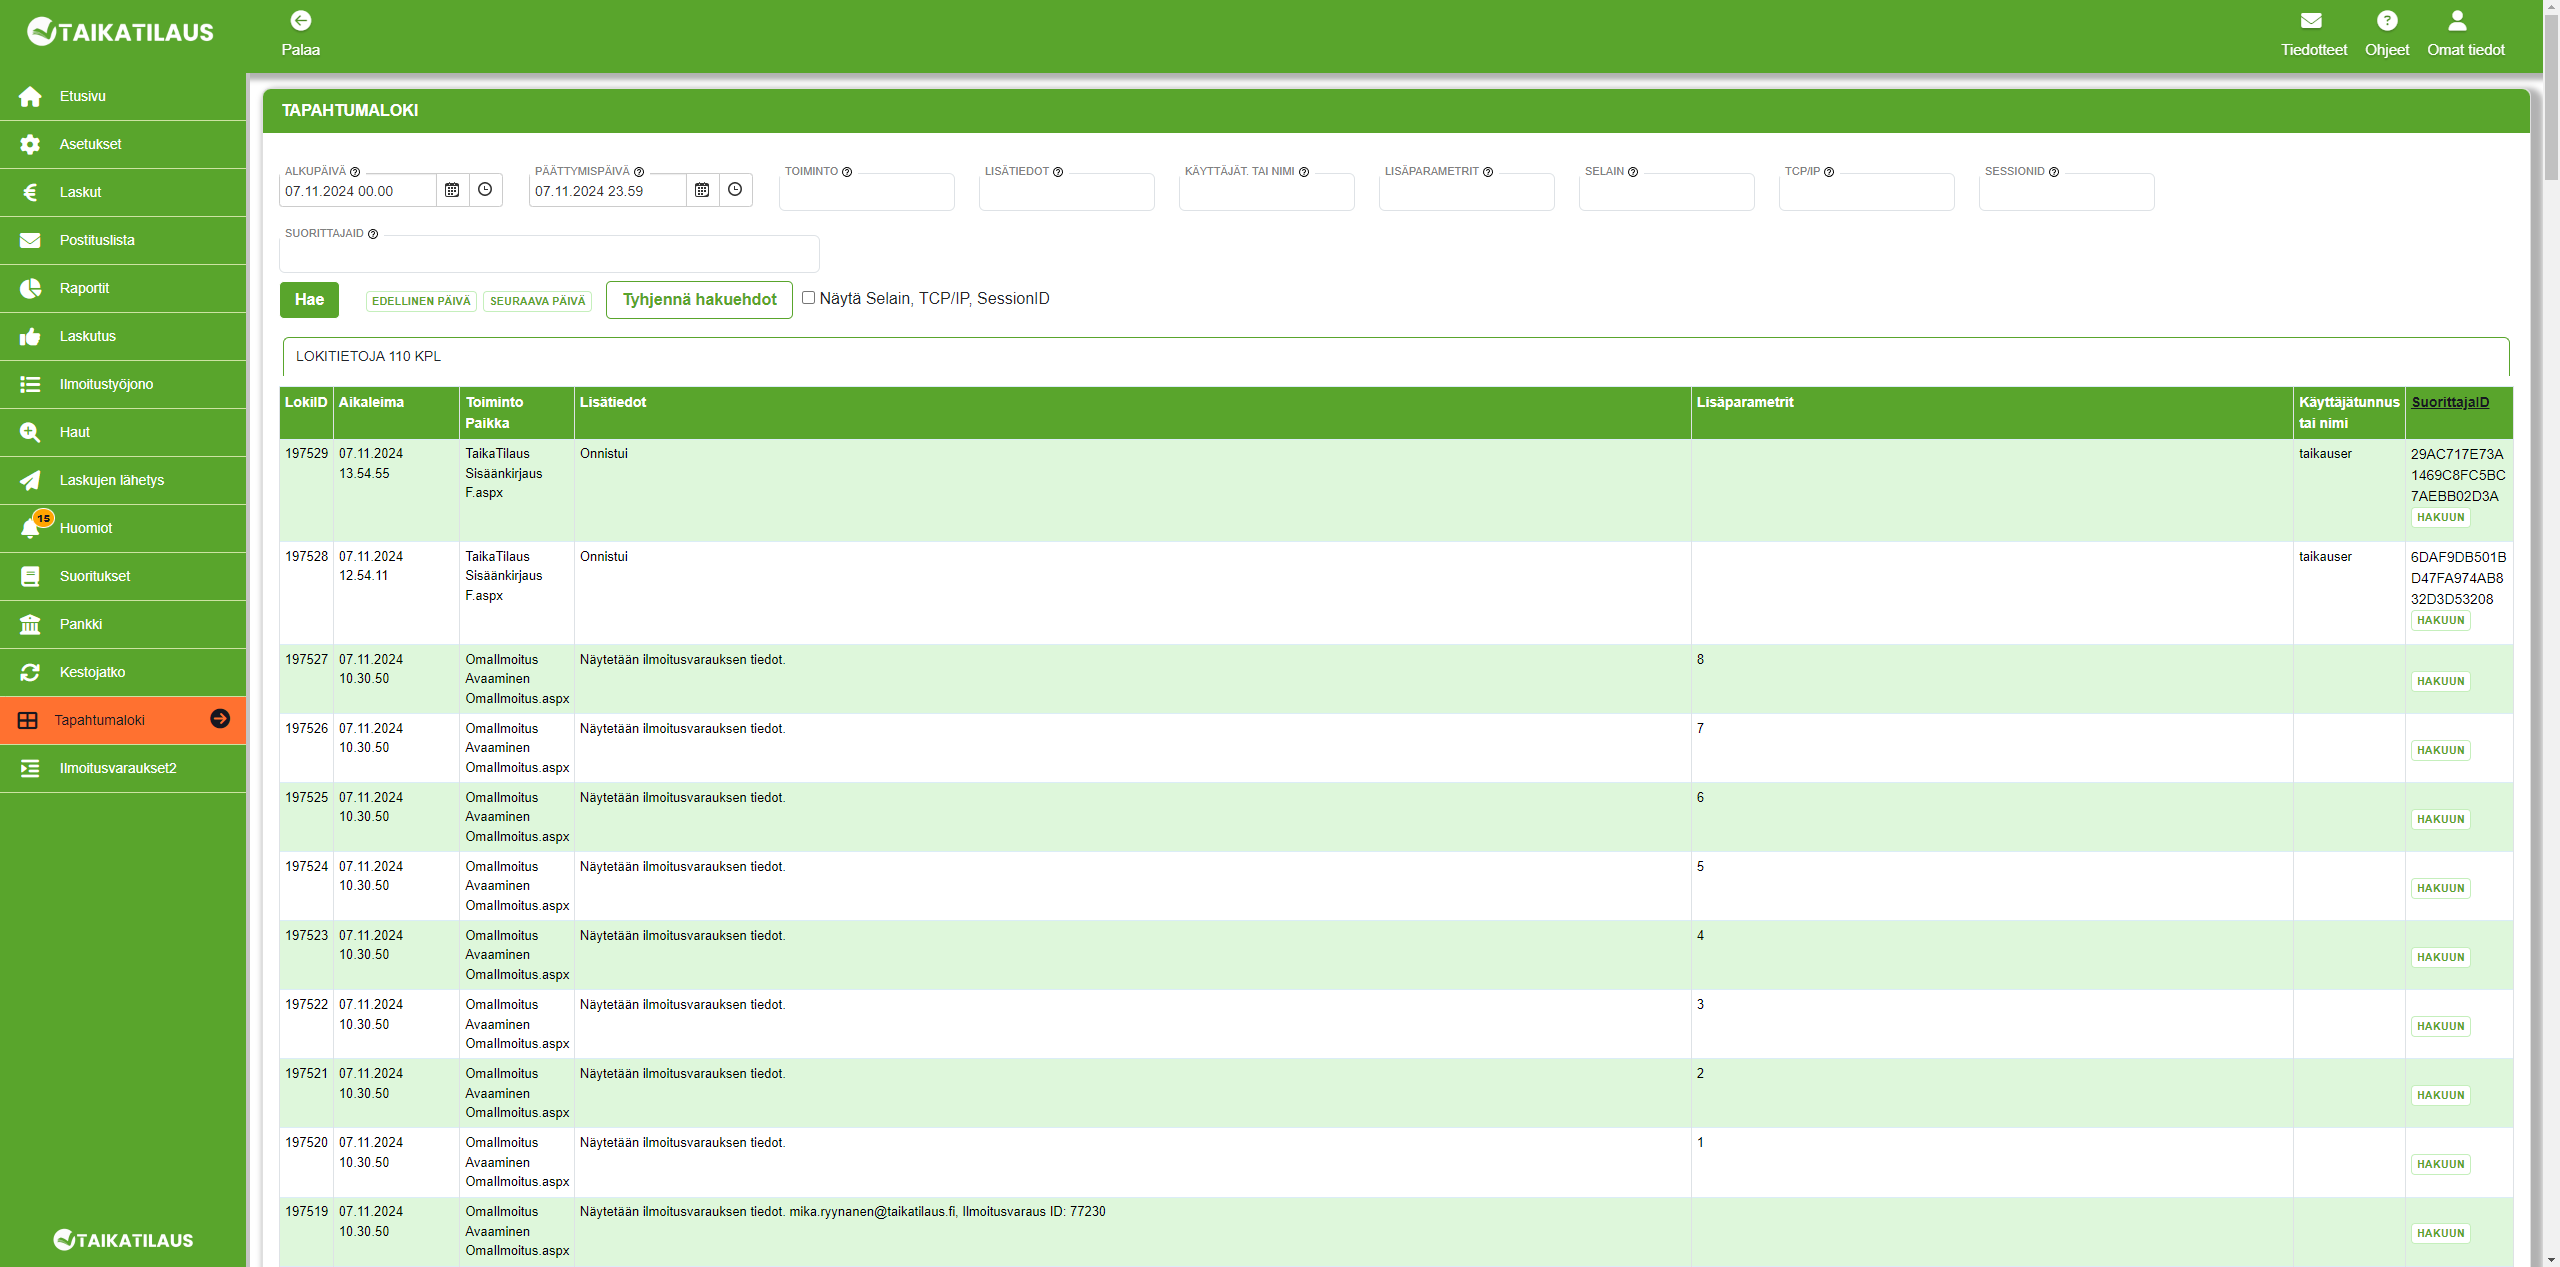The width and height of the screenshot is (2560, 1267).
Task: Open the Päättymispäivä calendar picker
Action: tap(702, 190)
